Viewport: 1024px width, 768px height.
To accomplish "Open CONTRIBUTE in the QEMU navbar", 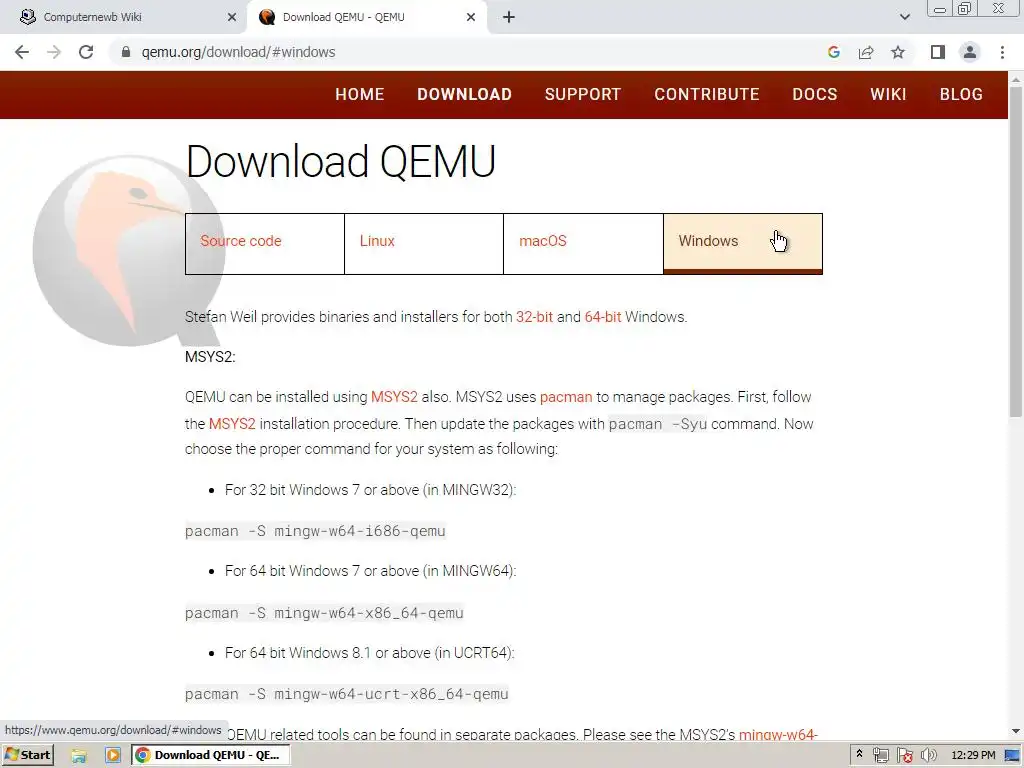I will click(x=707, y=94).
